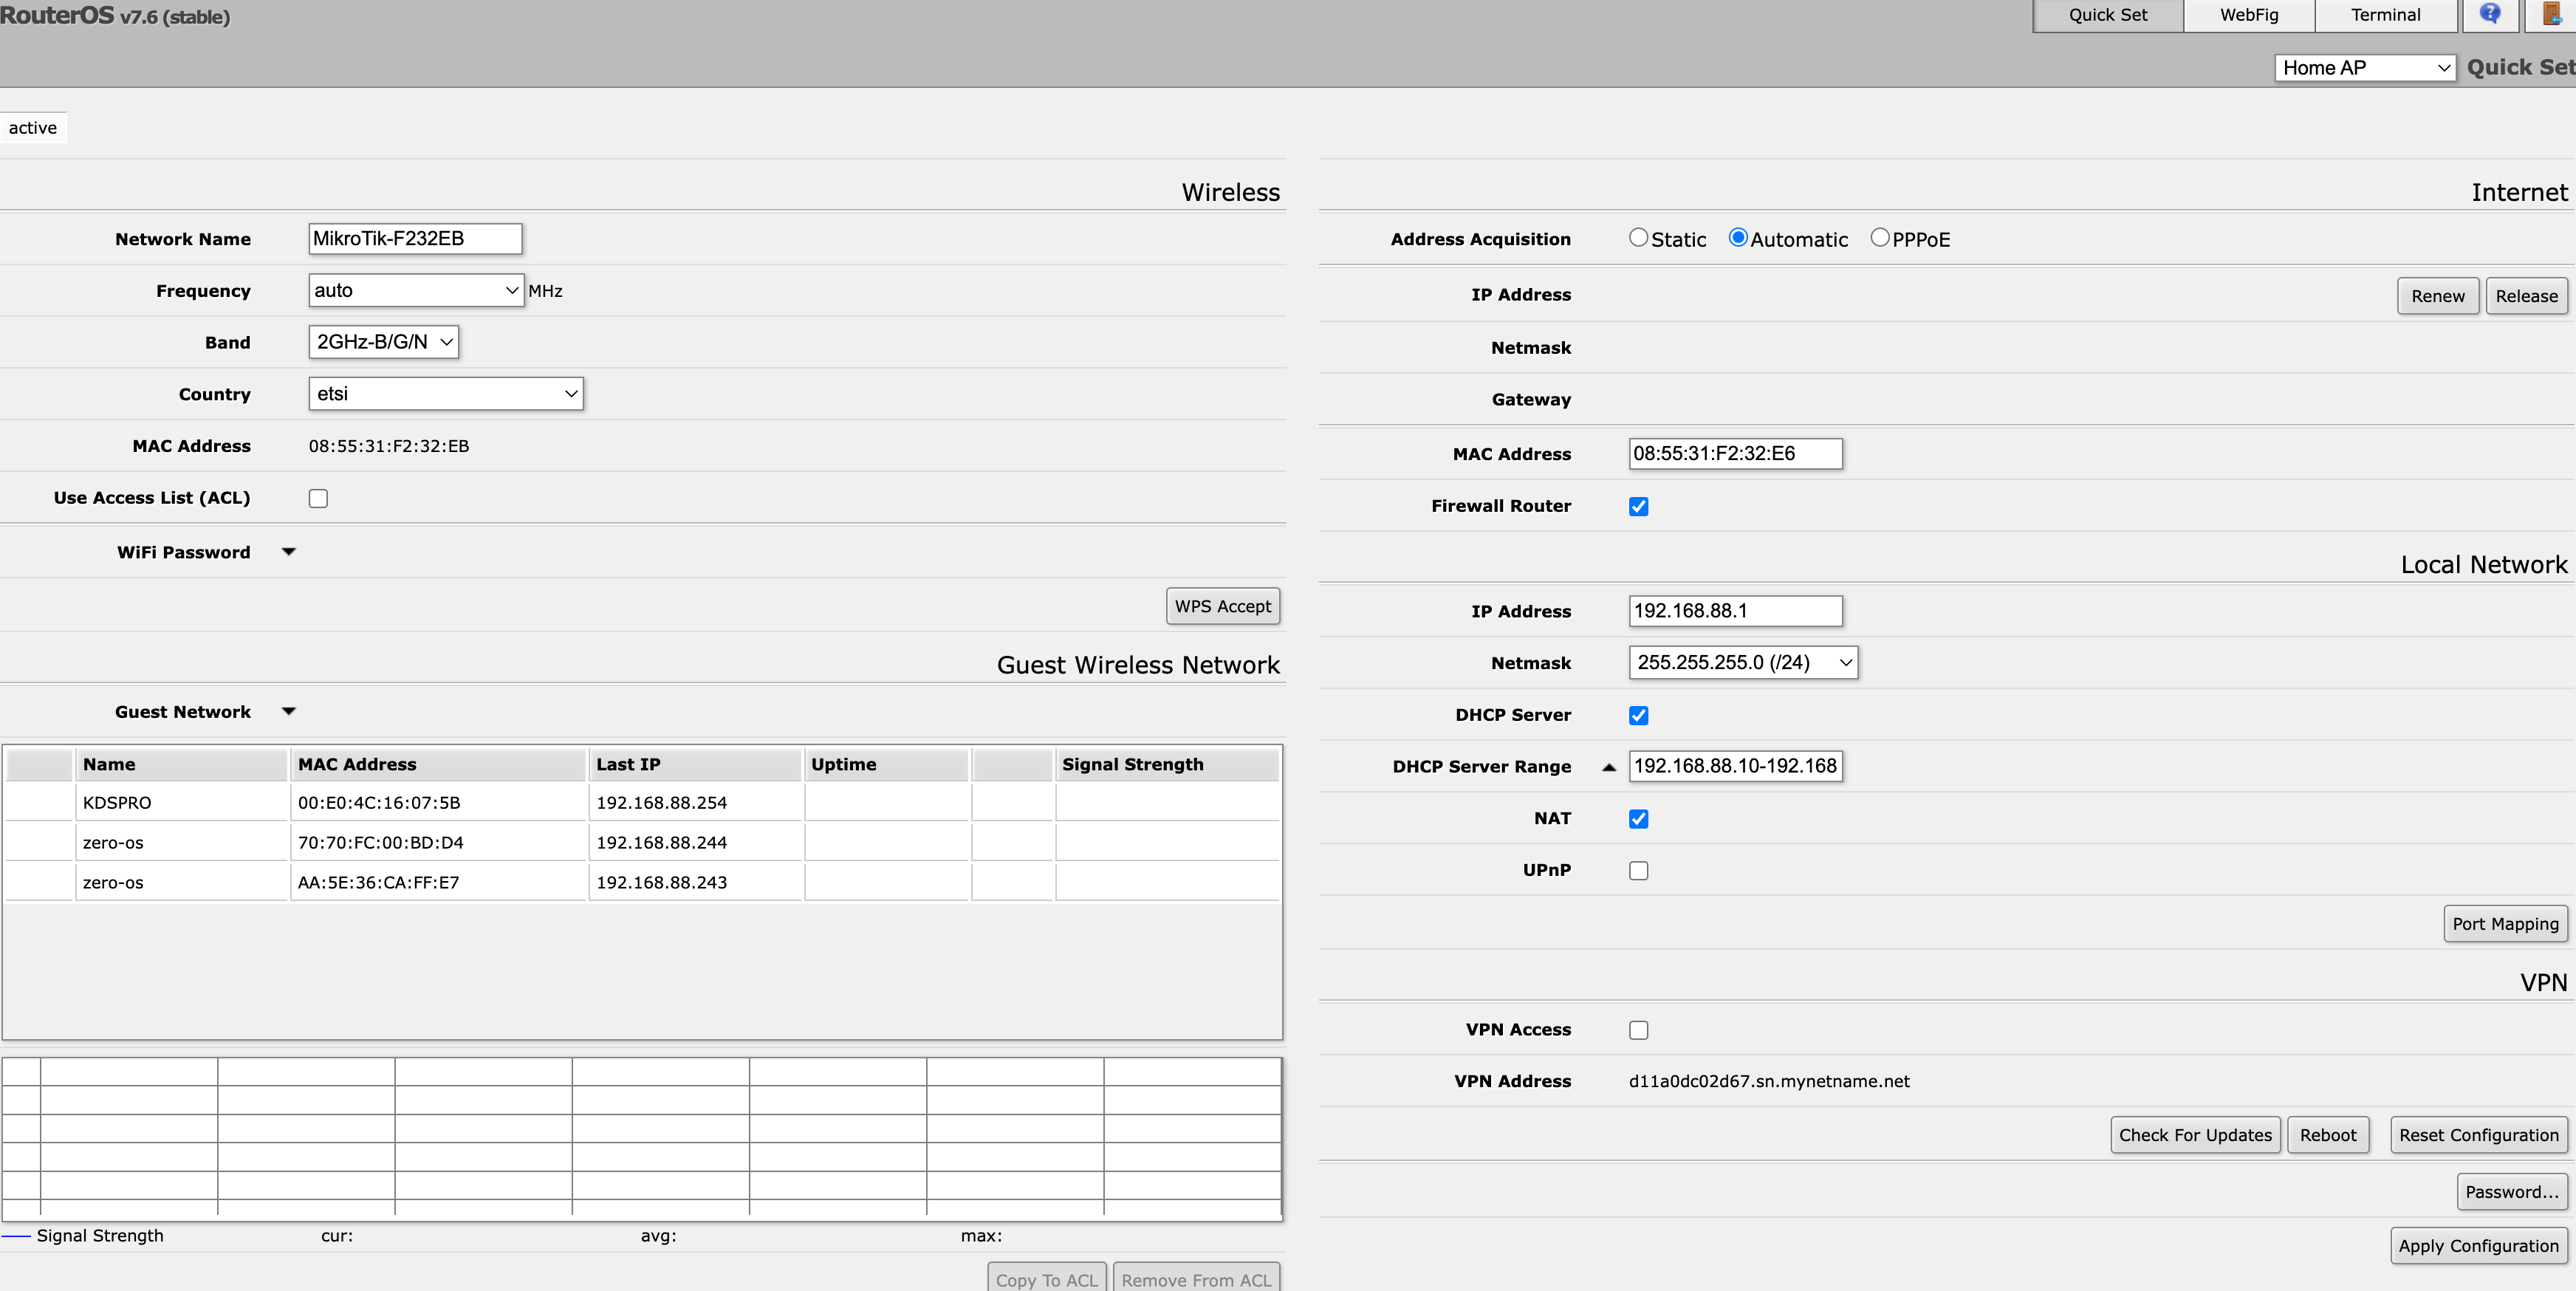Click the Renew button

2437,296
